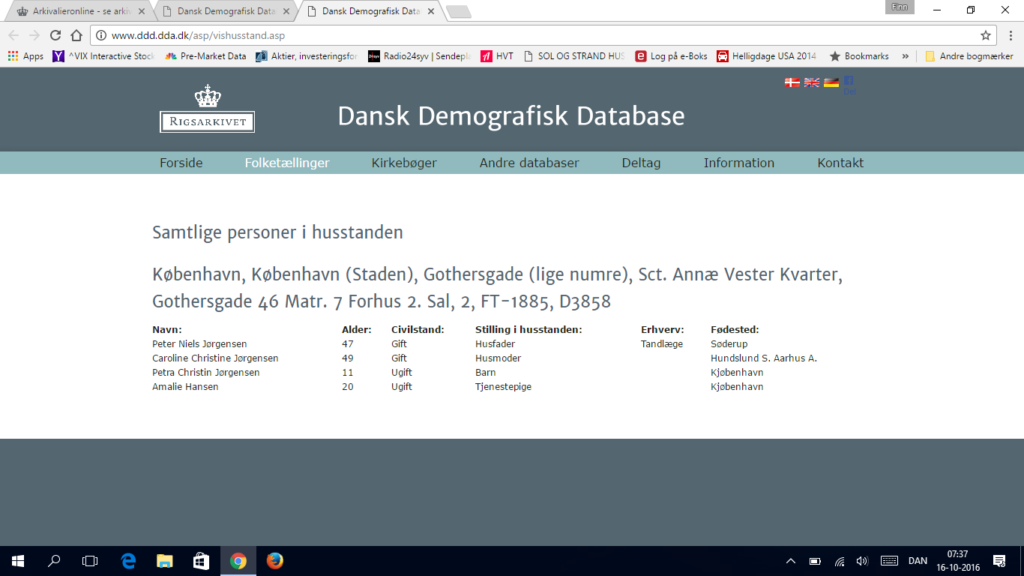This screenshot has height=576, width=1024.
Task: Open the Facebook icon link
Action: click(848, 82)
